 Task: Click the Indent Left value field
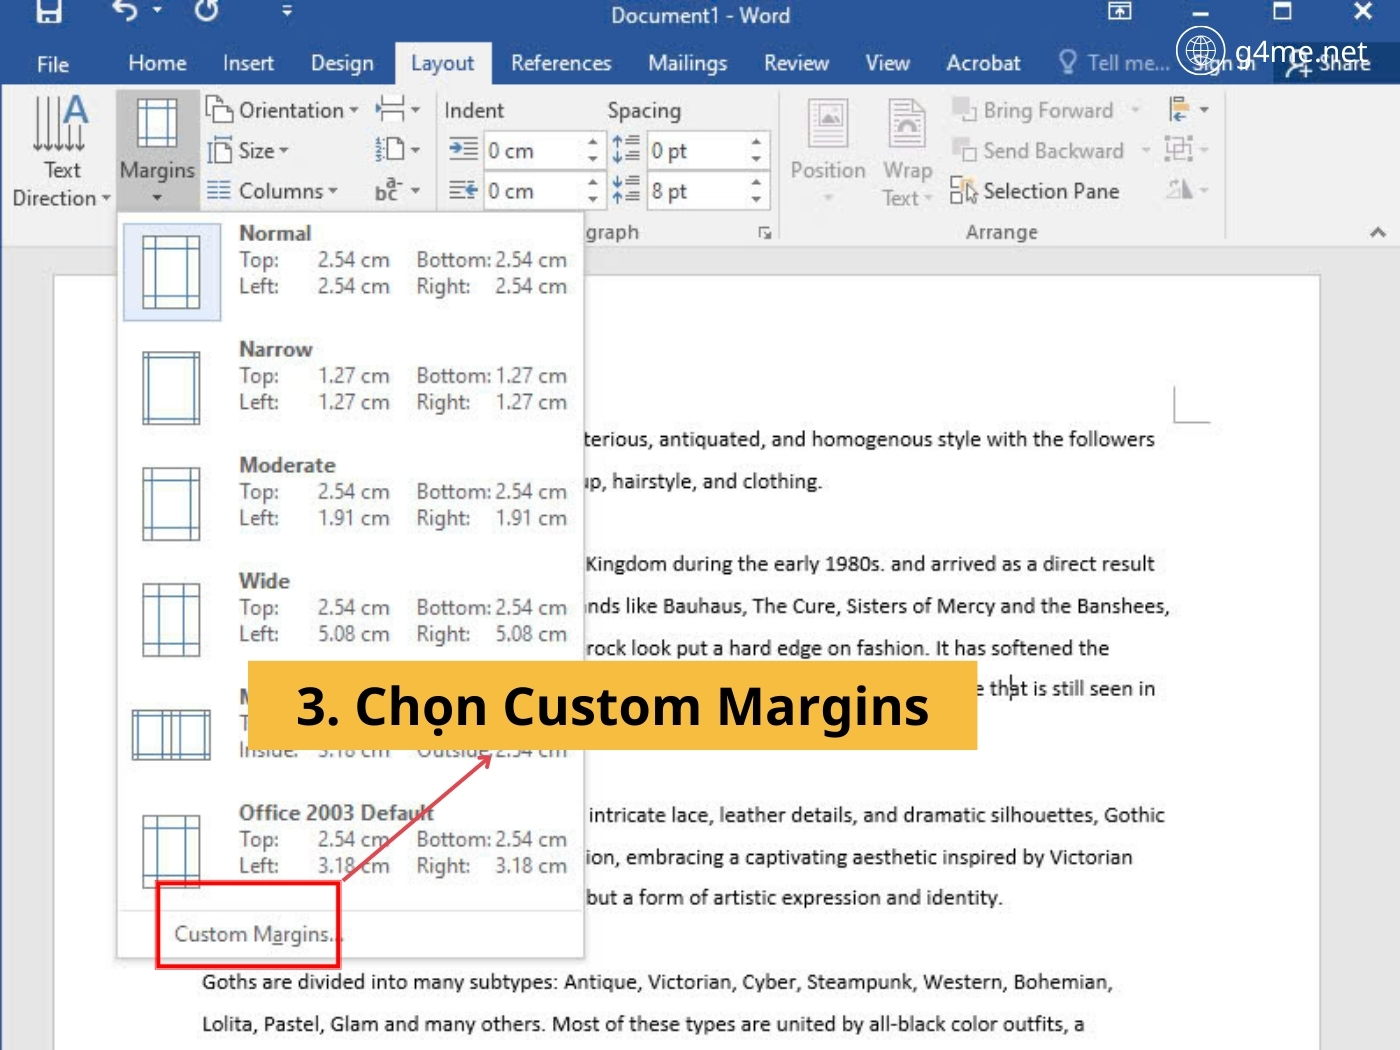pos(532,151)
